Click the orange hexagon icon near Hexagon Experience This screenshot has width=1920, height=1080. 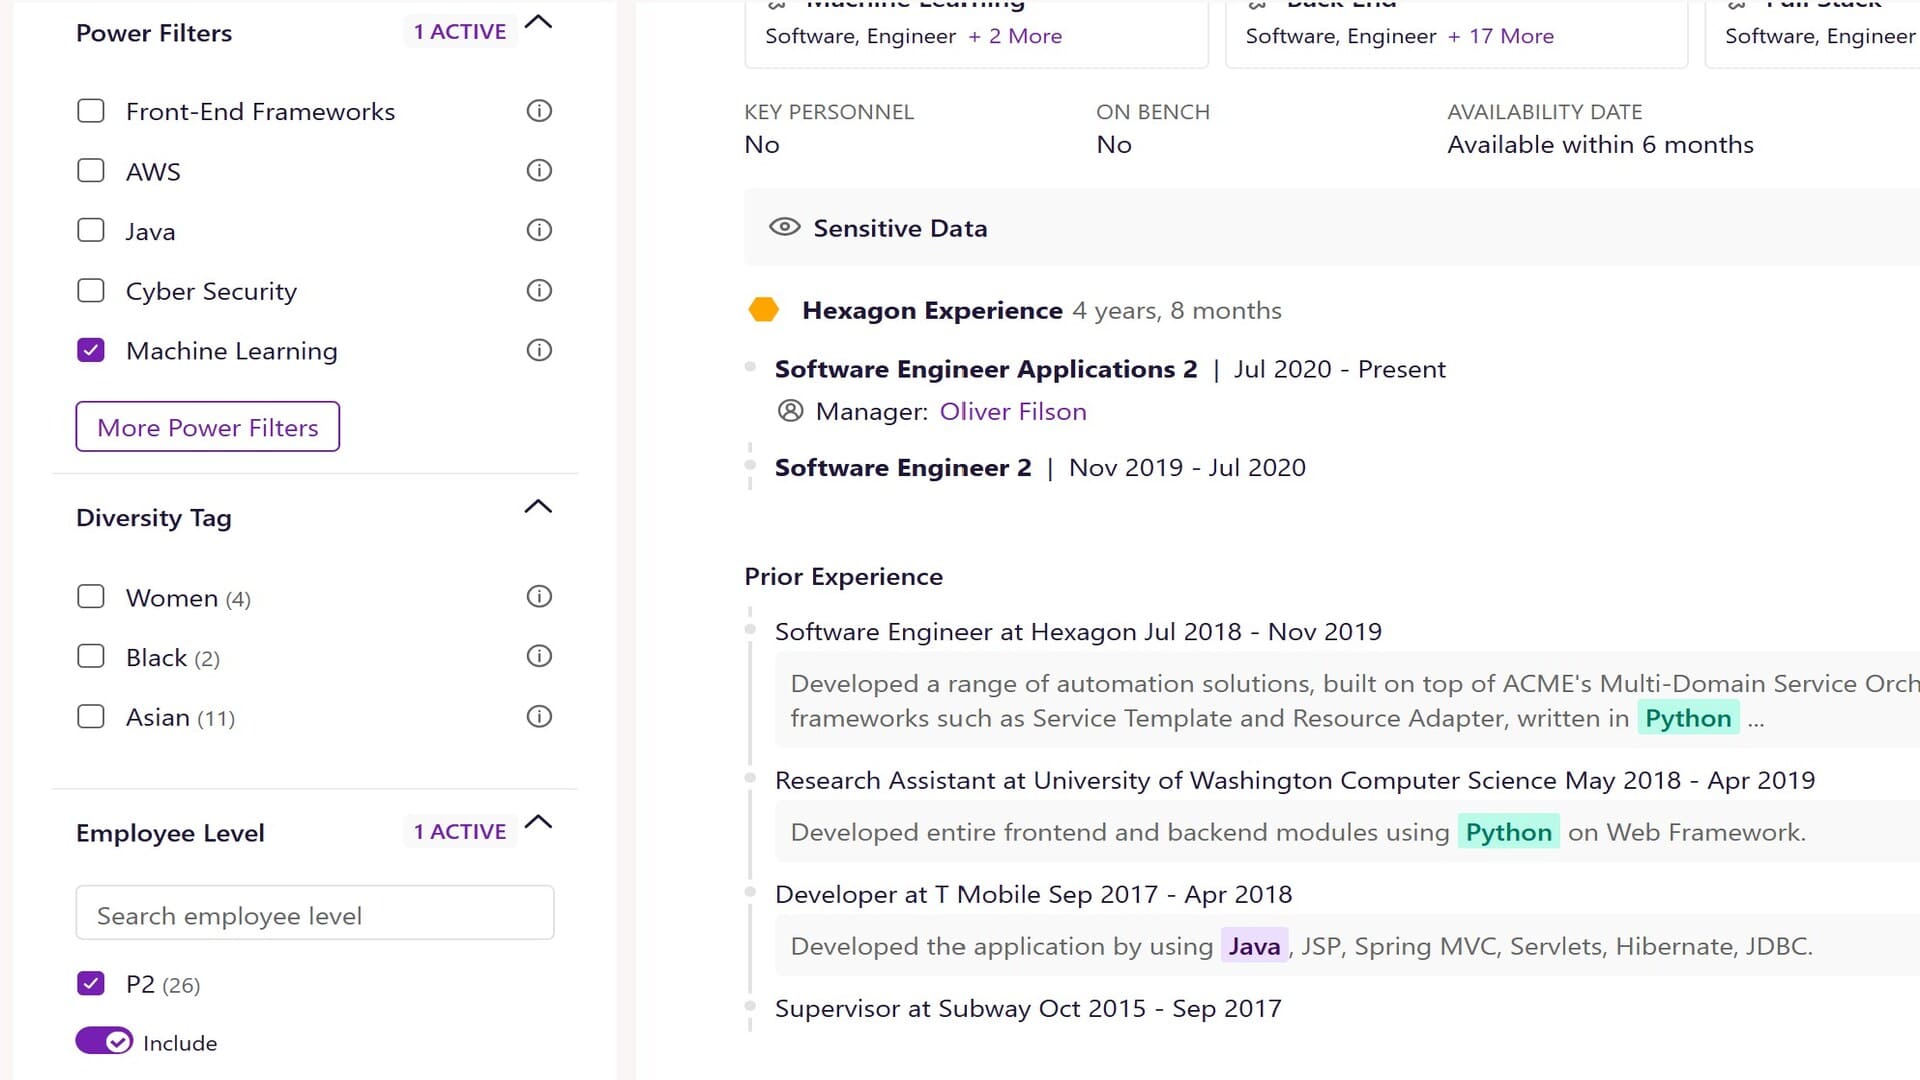tap(764, 309)
